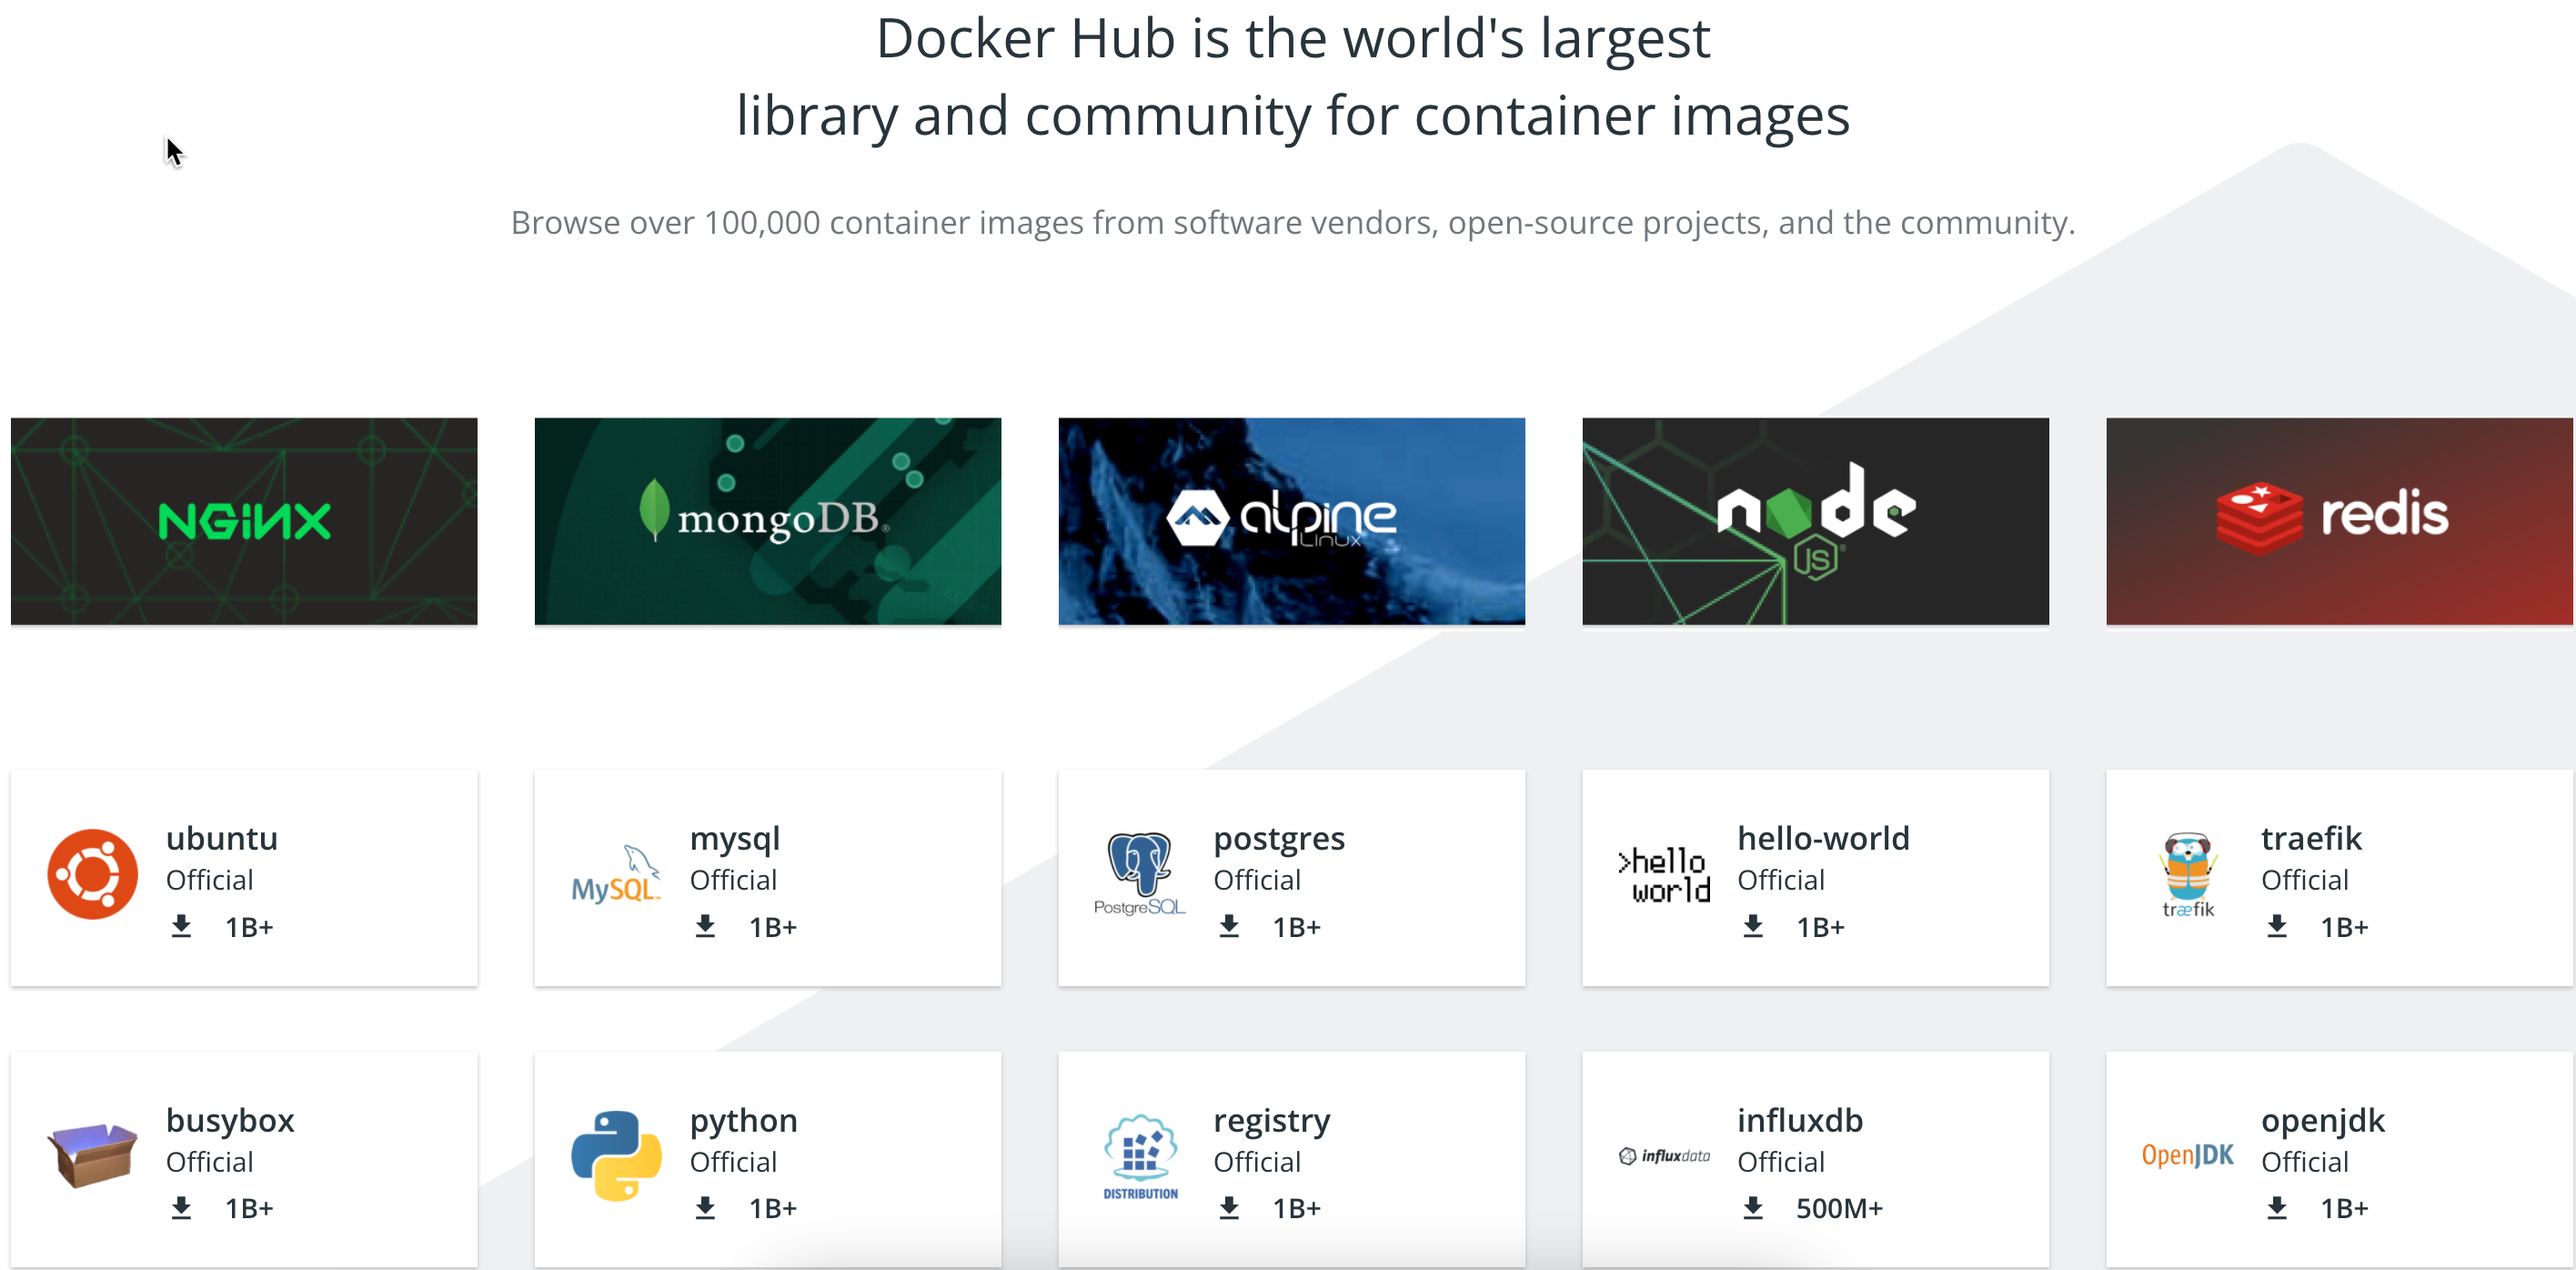Click the 1B+ count on hello-world
The height and width of the screenshot is (1270, 2576).
click(1820, 927)
